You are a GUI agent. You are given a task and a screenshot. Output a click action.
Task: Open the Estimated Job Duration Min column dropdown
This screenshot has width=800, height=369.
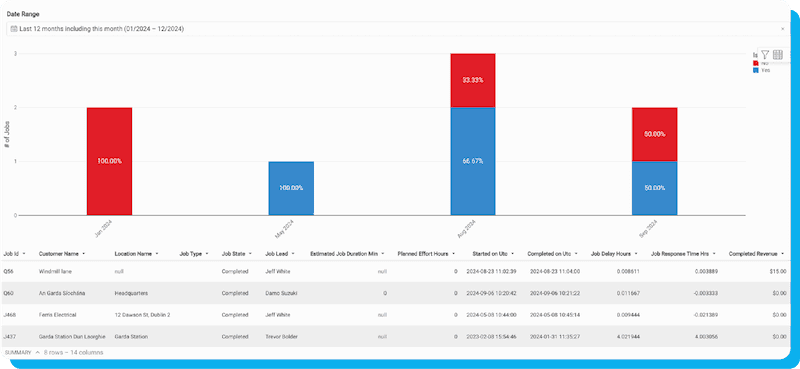pos(383,254)
